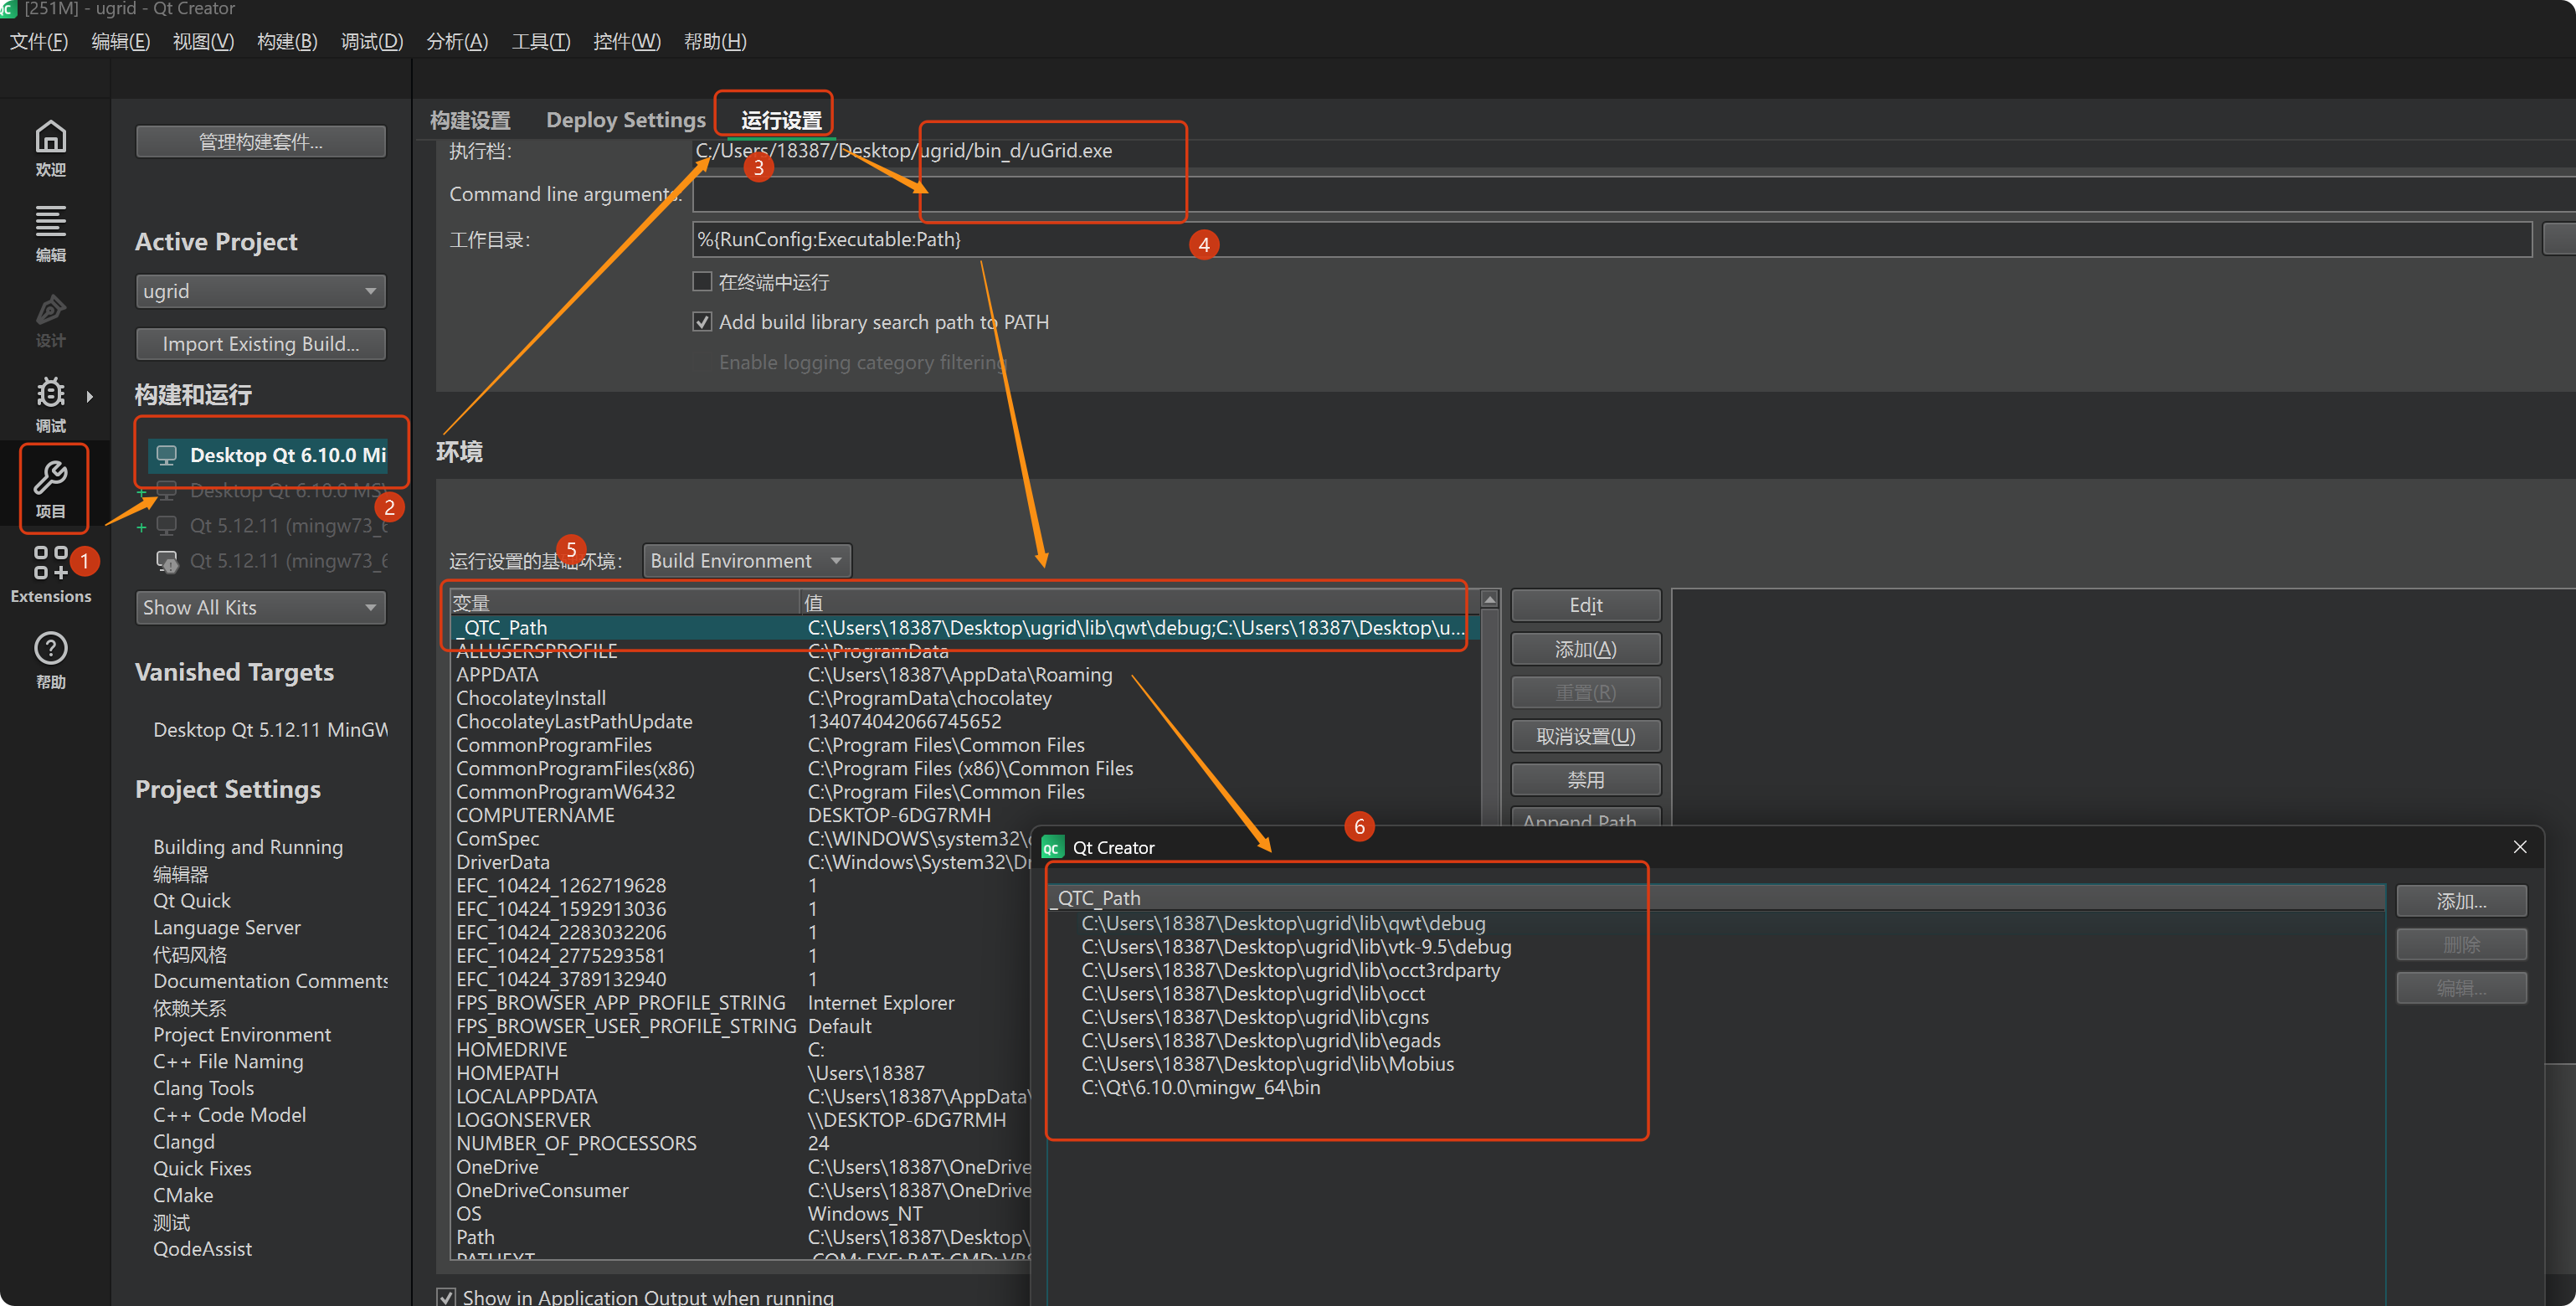Open the Active Project ugrid dropdown

point(260,291)
